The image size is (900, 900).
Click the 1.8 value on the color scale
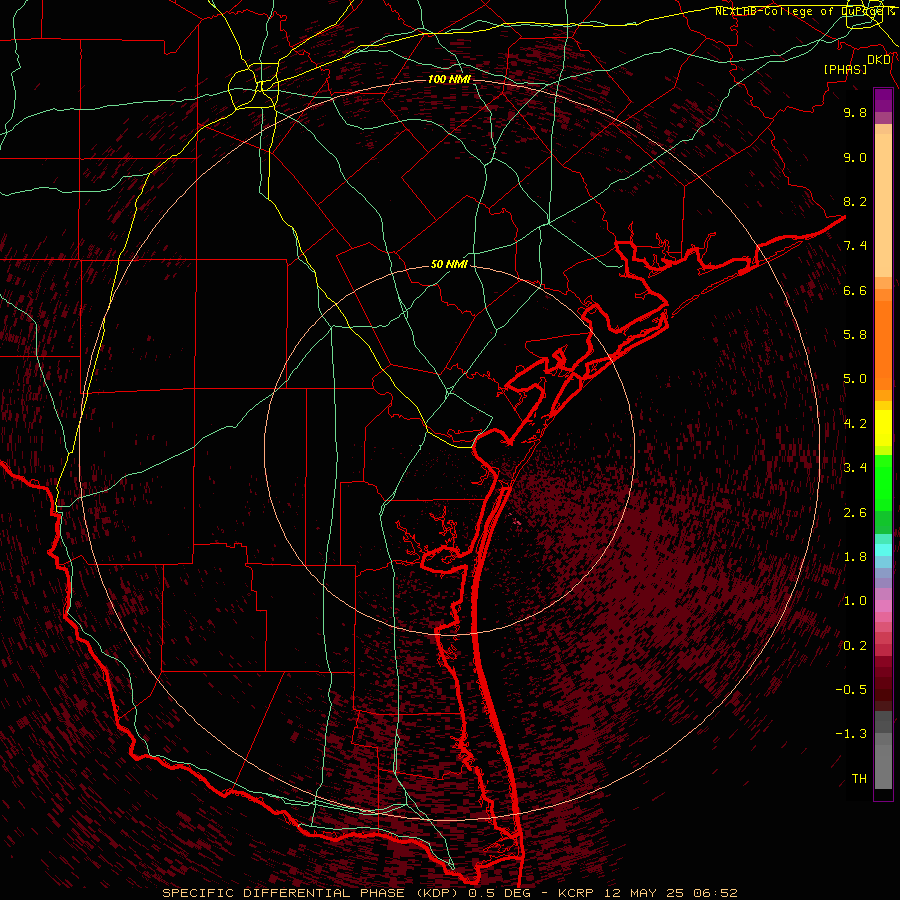pyautogui.click(x=855, y=557)
